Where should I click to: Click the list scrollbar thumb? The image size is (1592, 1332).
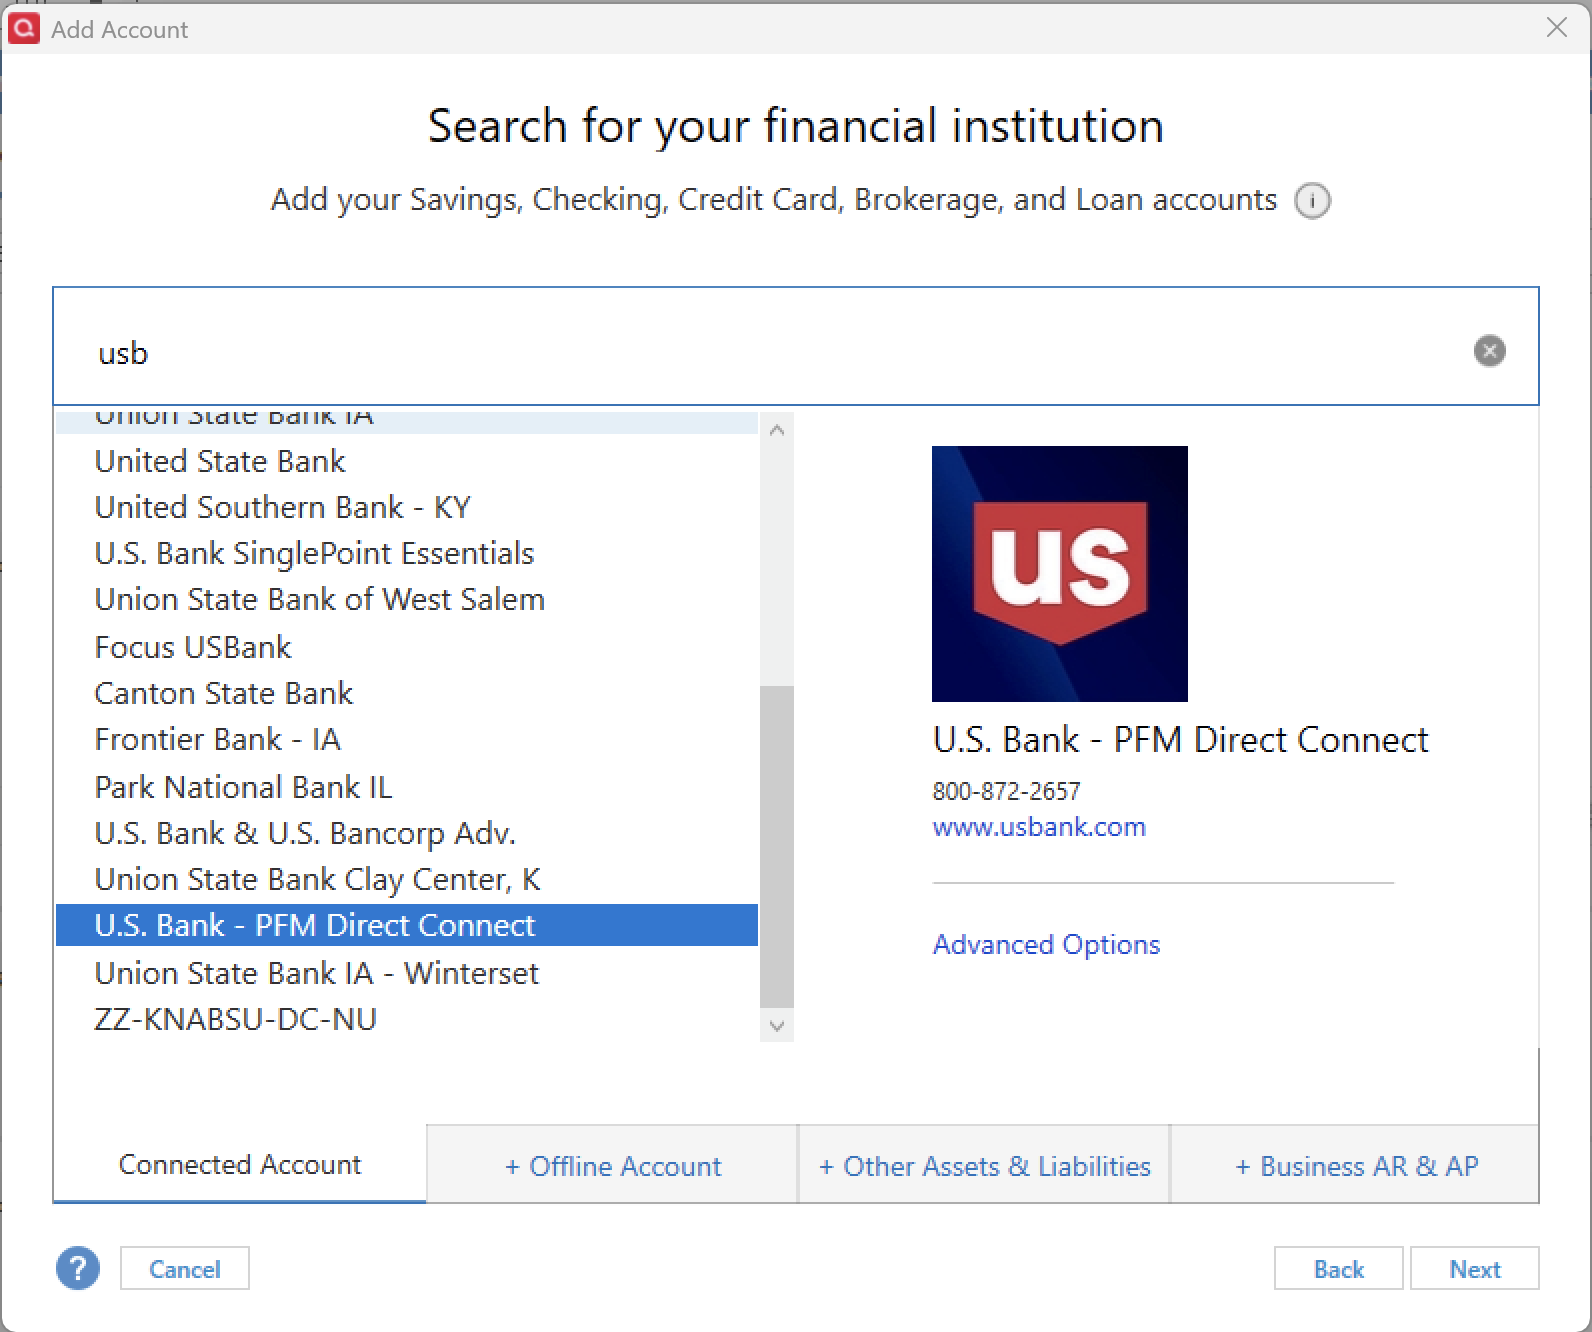click(x=777, y=846)
